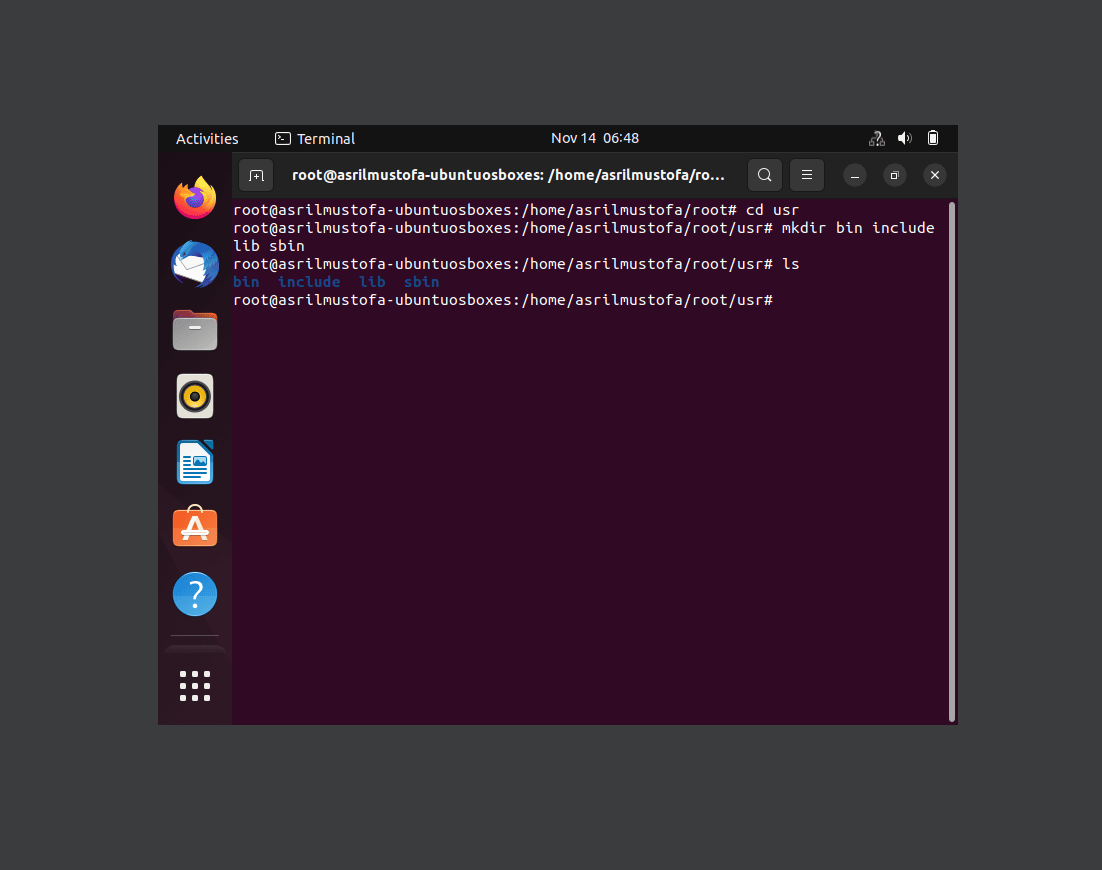
Task: Minimize the Terminal window
Action: 855,176
